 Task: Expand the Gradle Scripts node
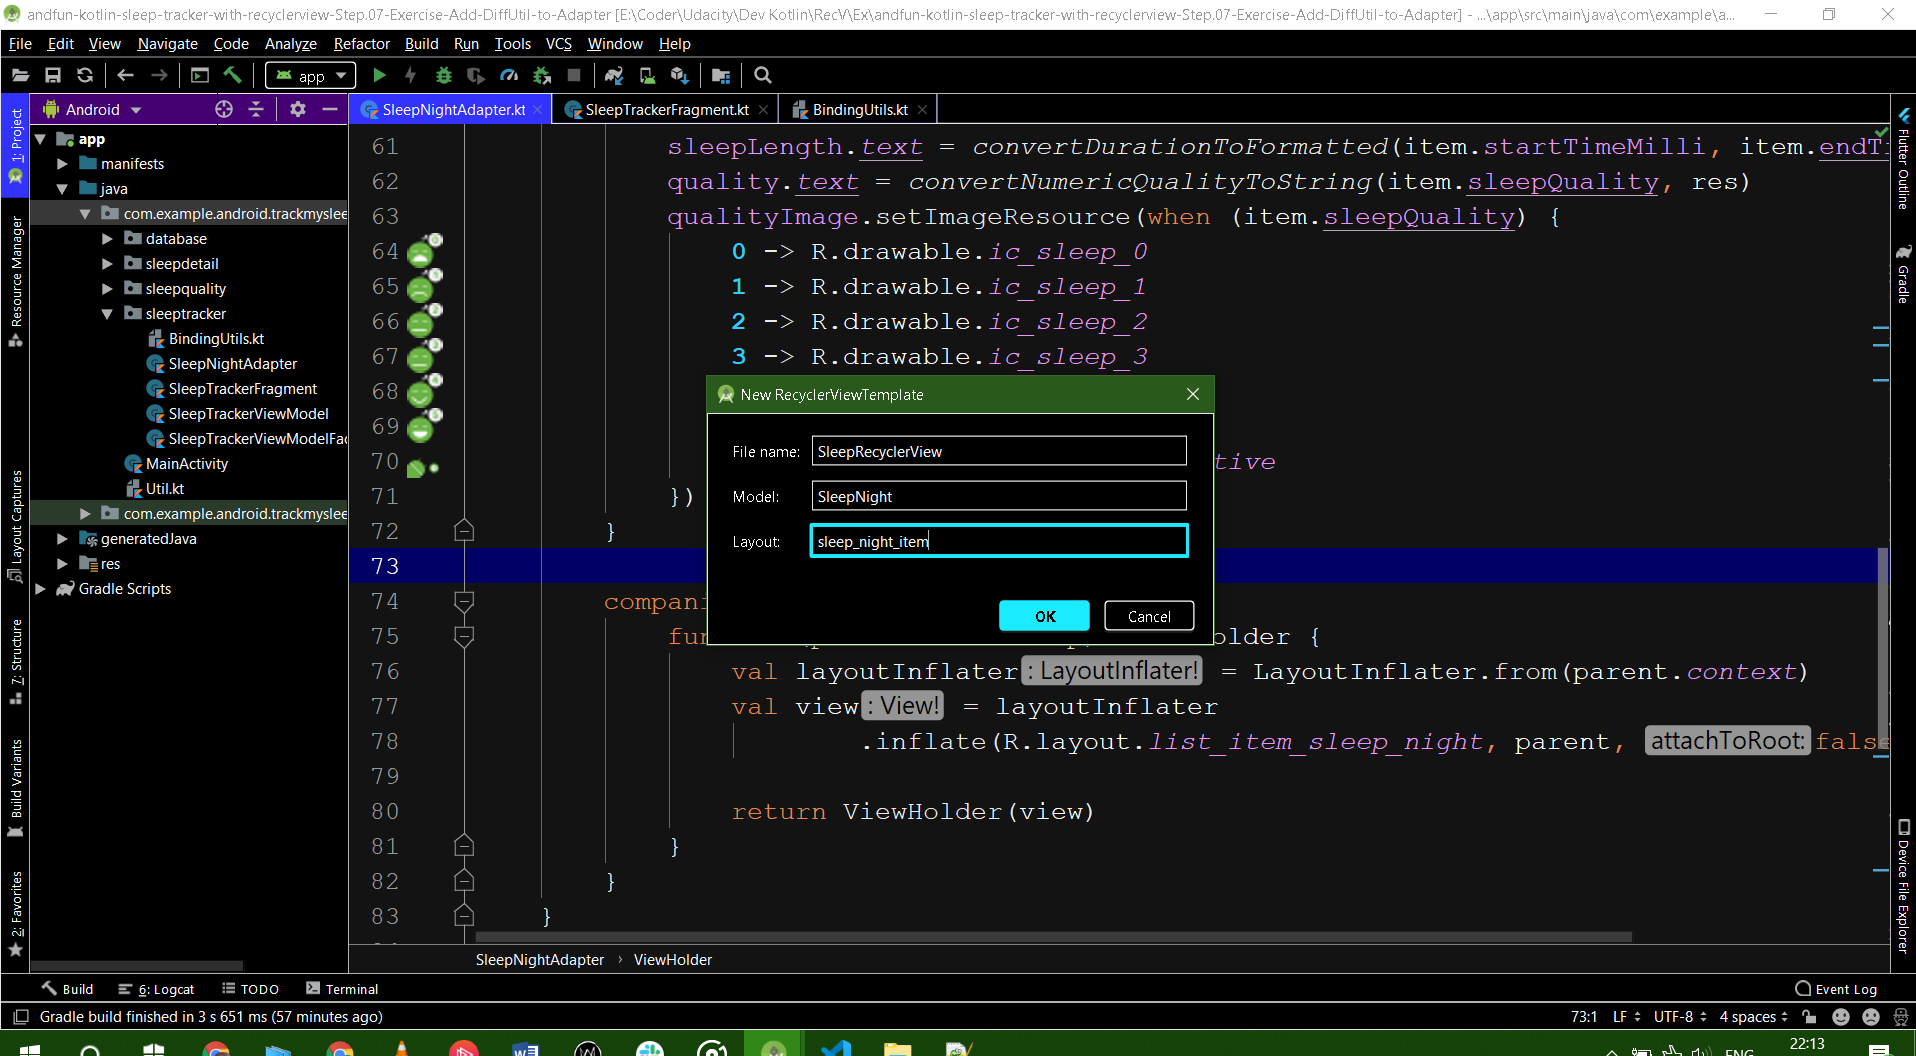tap(40, 589)
